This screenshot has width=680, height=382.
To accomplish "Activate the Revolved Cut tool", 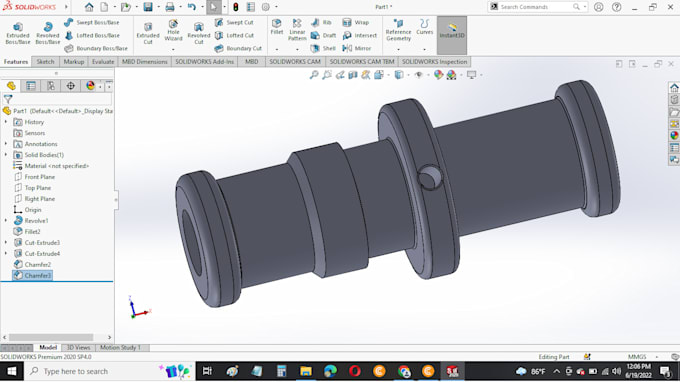I will click(x=199, y=33).
